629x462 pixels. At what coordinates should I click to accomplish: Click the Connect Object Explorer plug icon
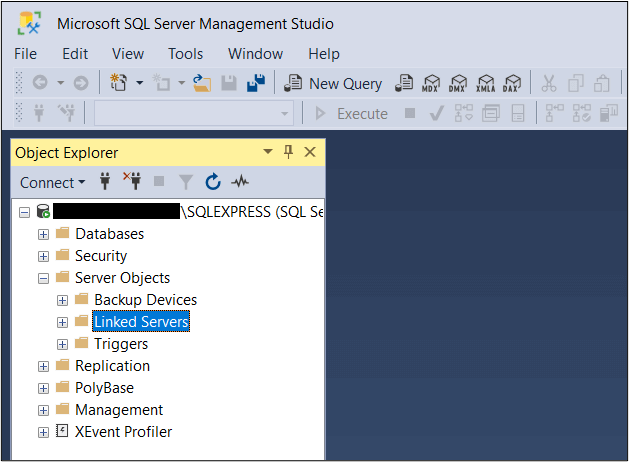click(x=105, y=182)
